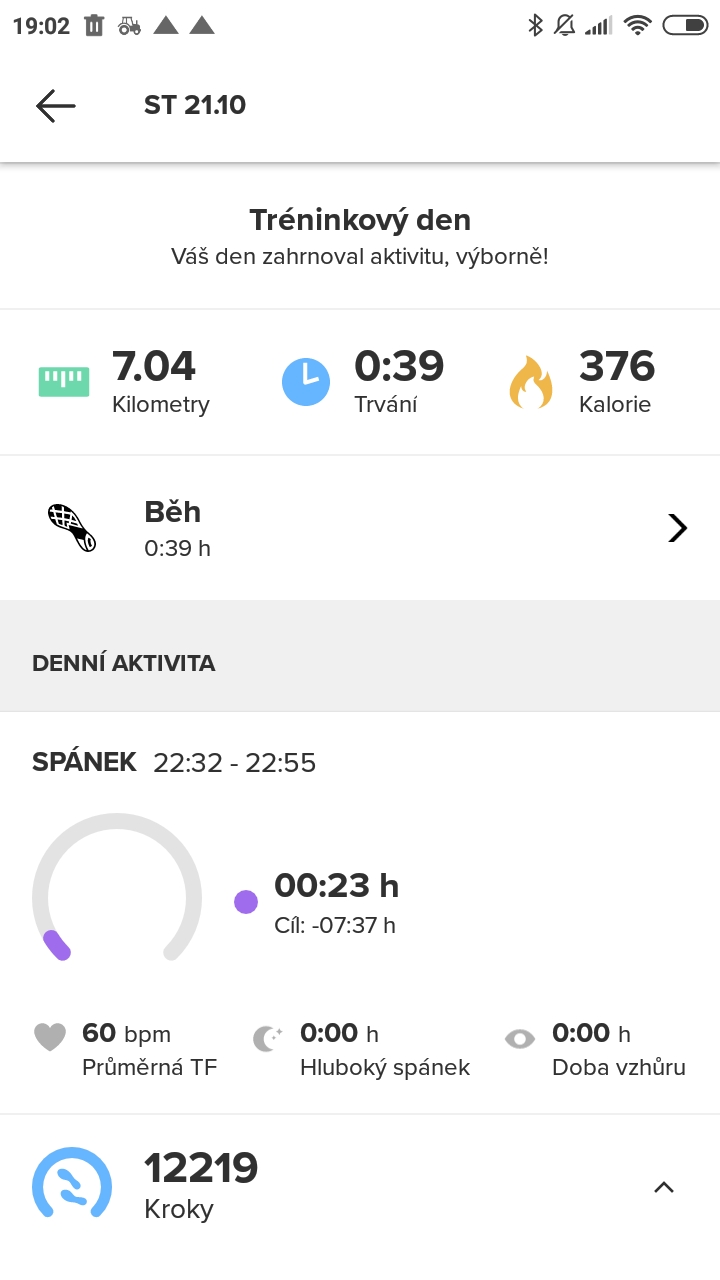Collapse the Kroky section with up chevron
Screen dimensions: 720x1280
point(664,1187)
